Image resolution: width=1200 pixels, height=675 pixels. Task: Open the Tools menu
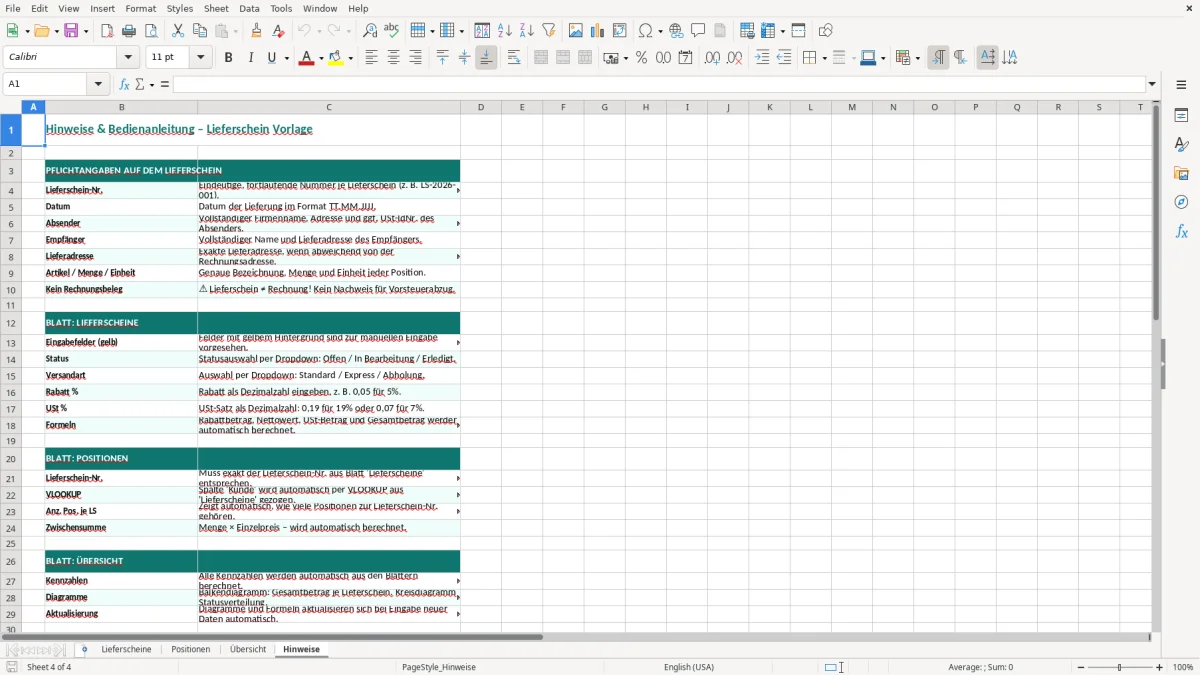[281, 8]
